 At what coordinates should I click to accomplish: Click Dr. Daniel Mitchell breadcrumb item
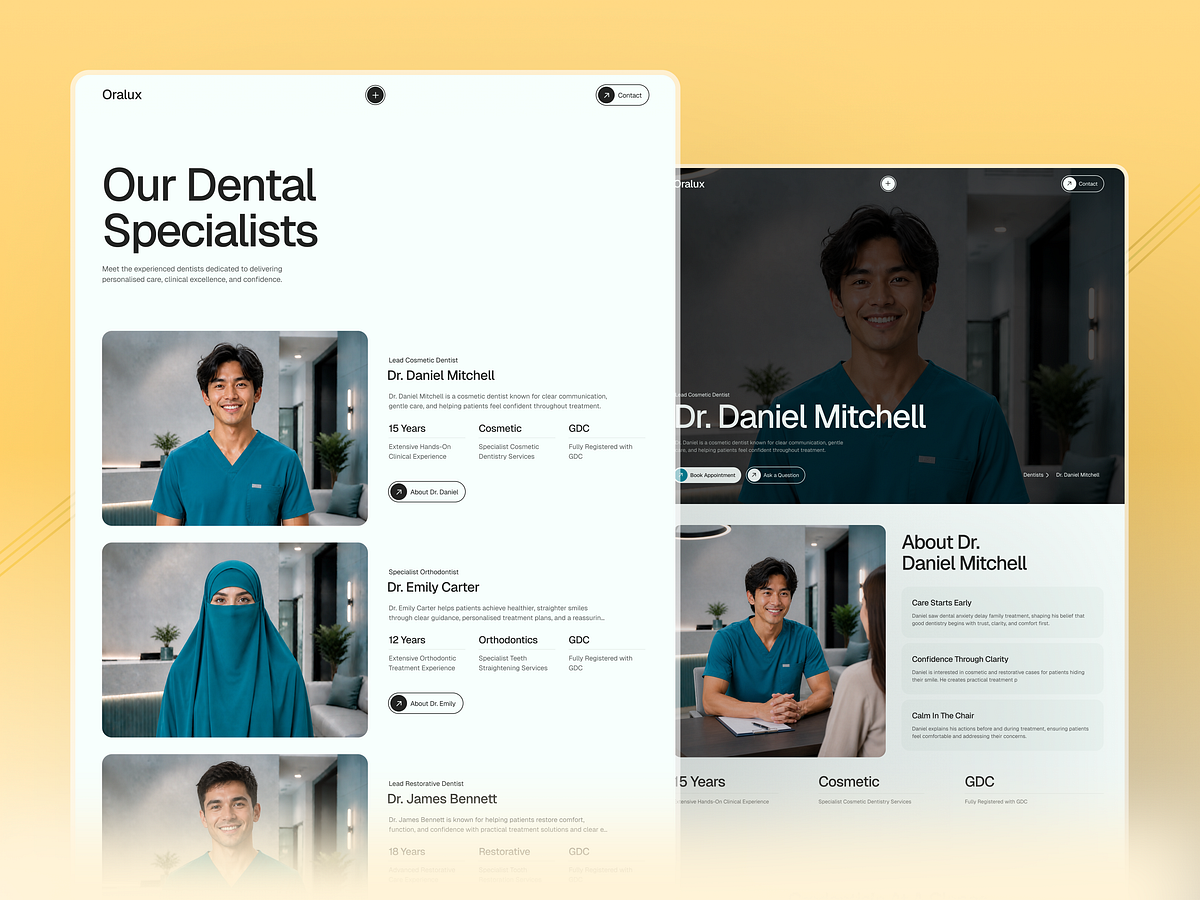pos(1078,475)
